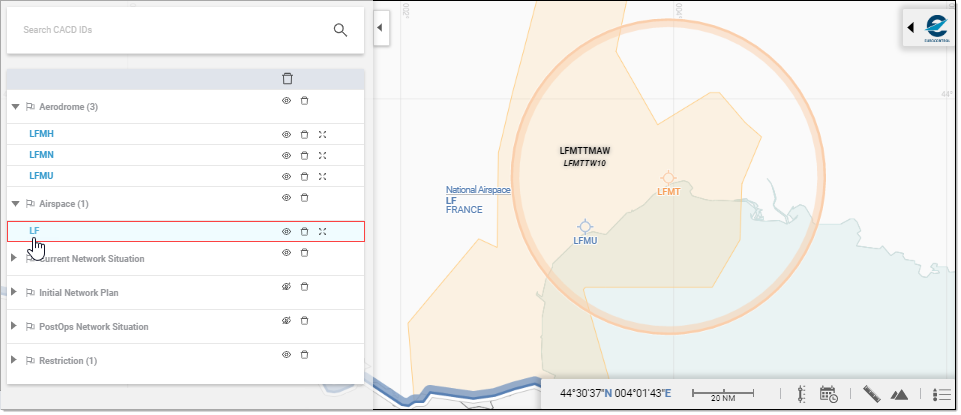Hide the LFMU aerodrome layer
This screenshot has height=415, width=961.
click(286, 176)
